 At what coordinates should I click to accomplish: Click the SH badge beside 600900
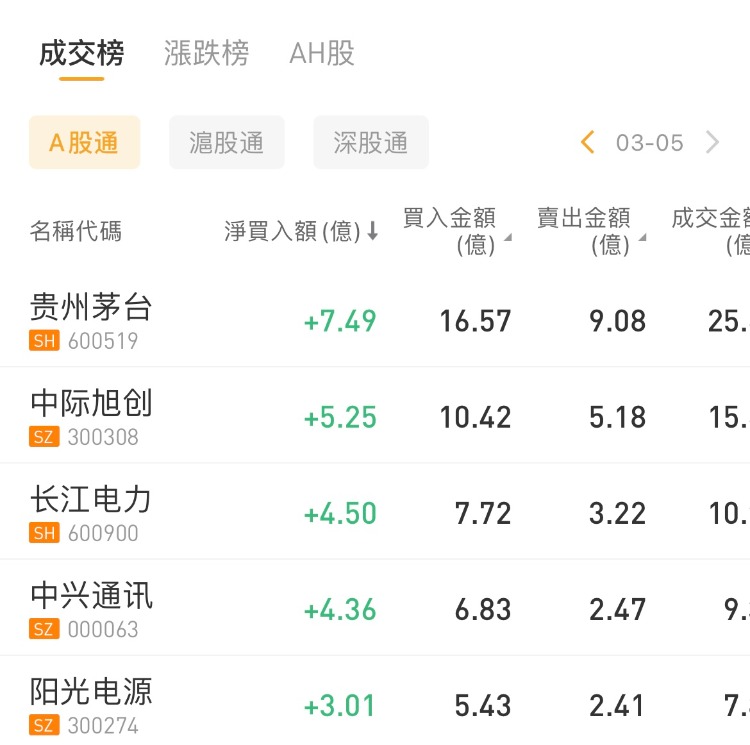pyautogui.click(x=45, y=534)
